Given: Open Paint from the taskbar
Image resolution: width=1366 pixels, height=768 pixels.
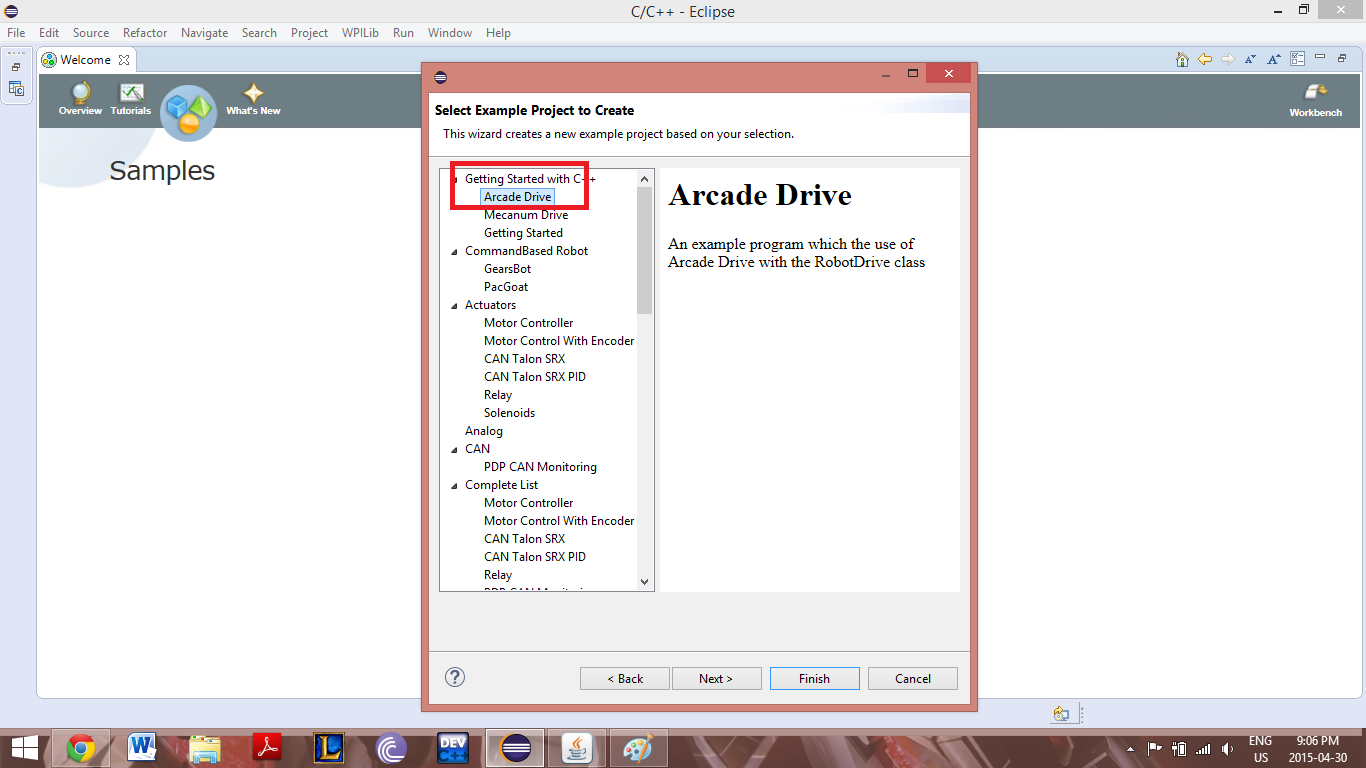Looking at the screenshot, I should tap(637, 748).
